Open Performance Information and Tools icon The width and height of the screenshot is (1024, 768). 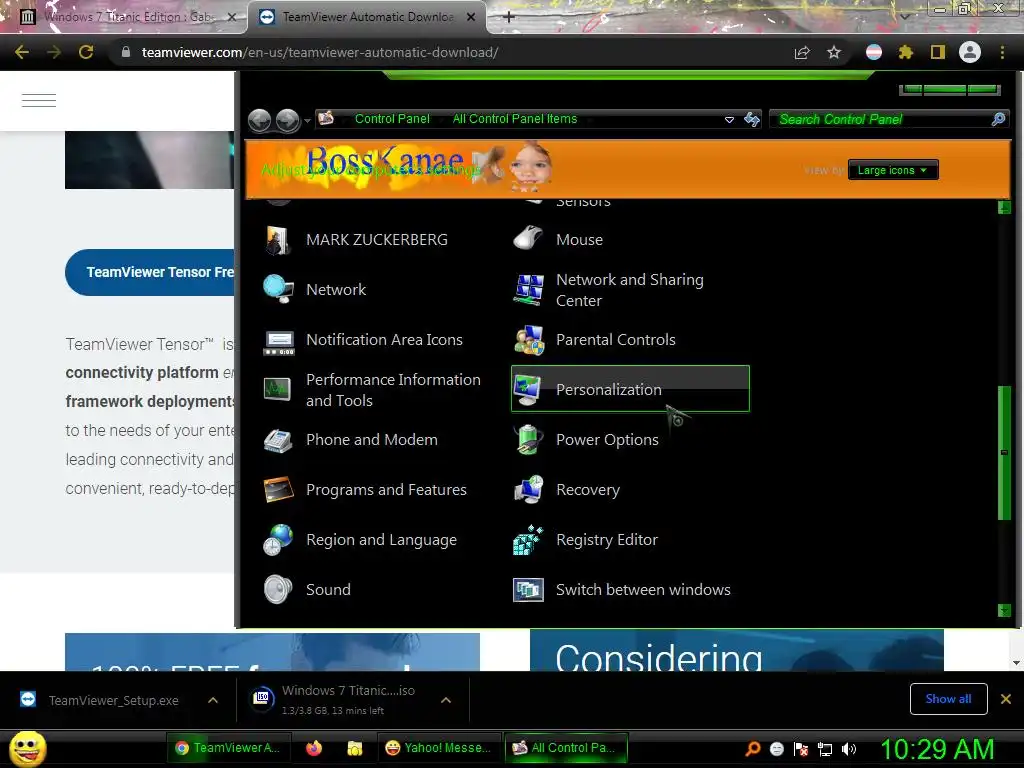278,390
